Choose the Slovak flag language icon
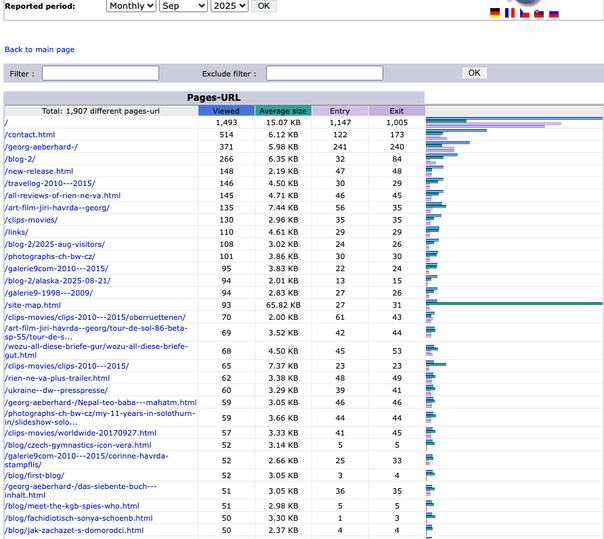Viewport: 604px width, 539px height. [x=539, y=13]
